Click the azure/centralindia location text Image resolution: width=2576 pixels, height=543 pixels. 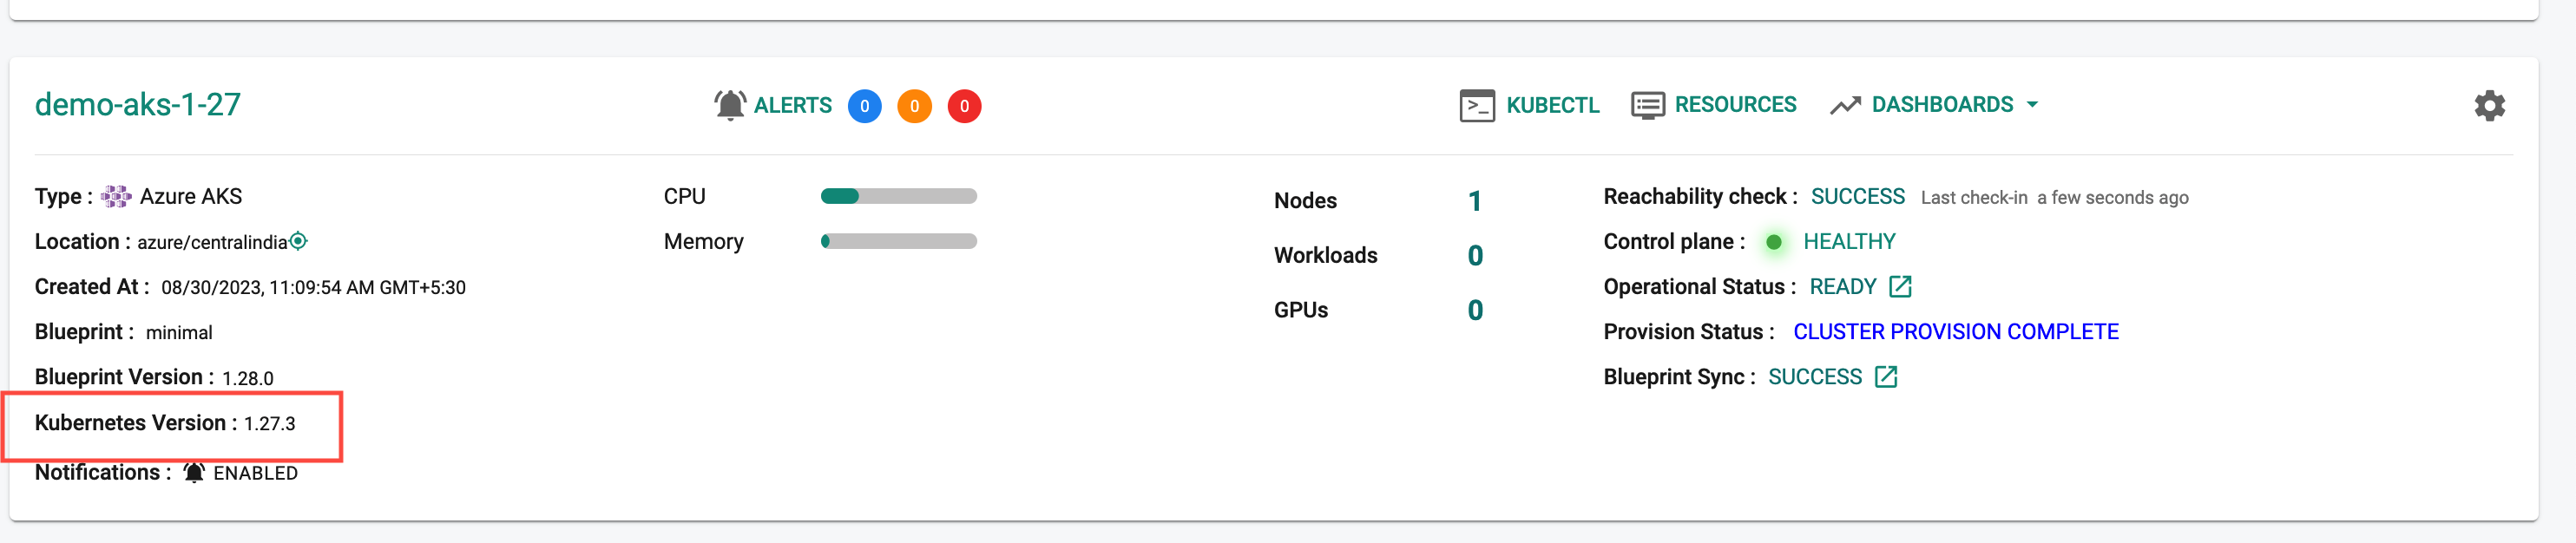(212, 242)
